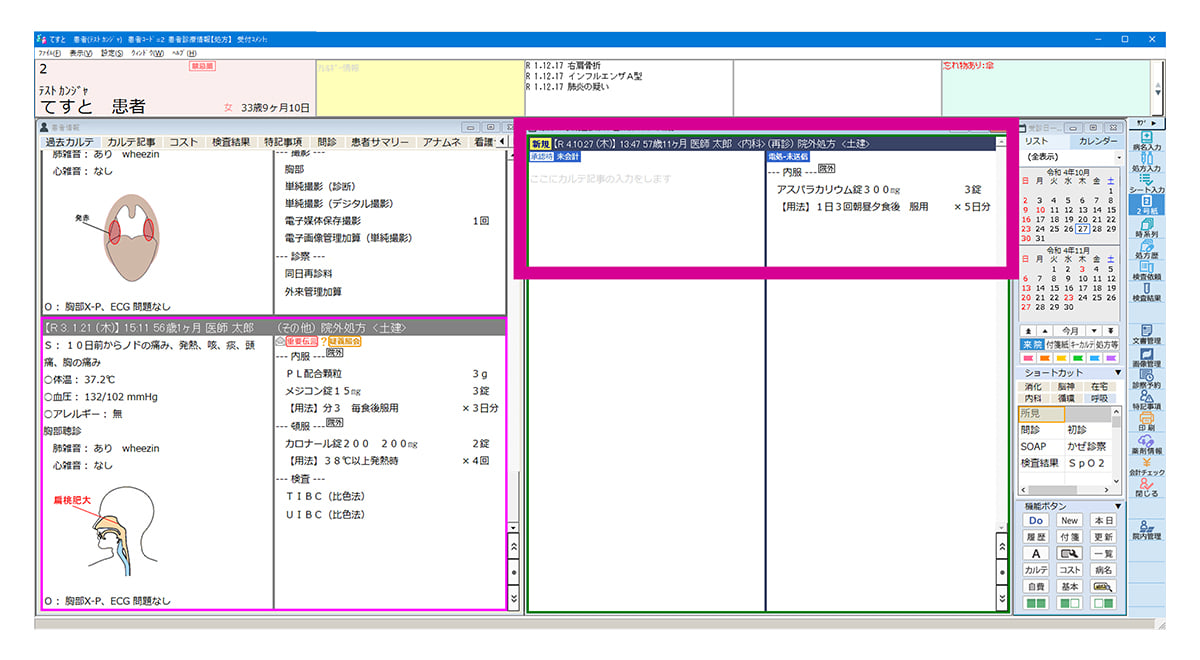Collapse the ショートカット section
Image resolution: width=1200 pixels, height=660 pixels.
tap(1118, 373)
